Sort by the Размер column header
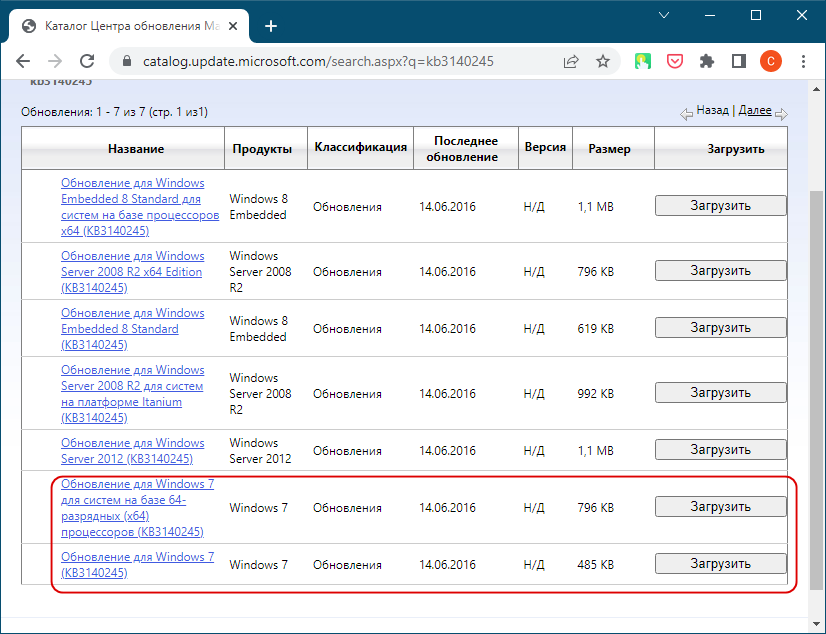This screenshot has width=826, height=634. pyautogui.click(x=609, y=149)
